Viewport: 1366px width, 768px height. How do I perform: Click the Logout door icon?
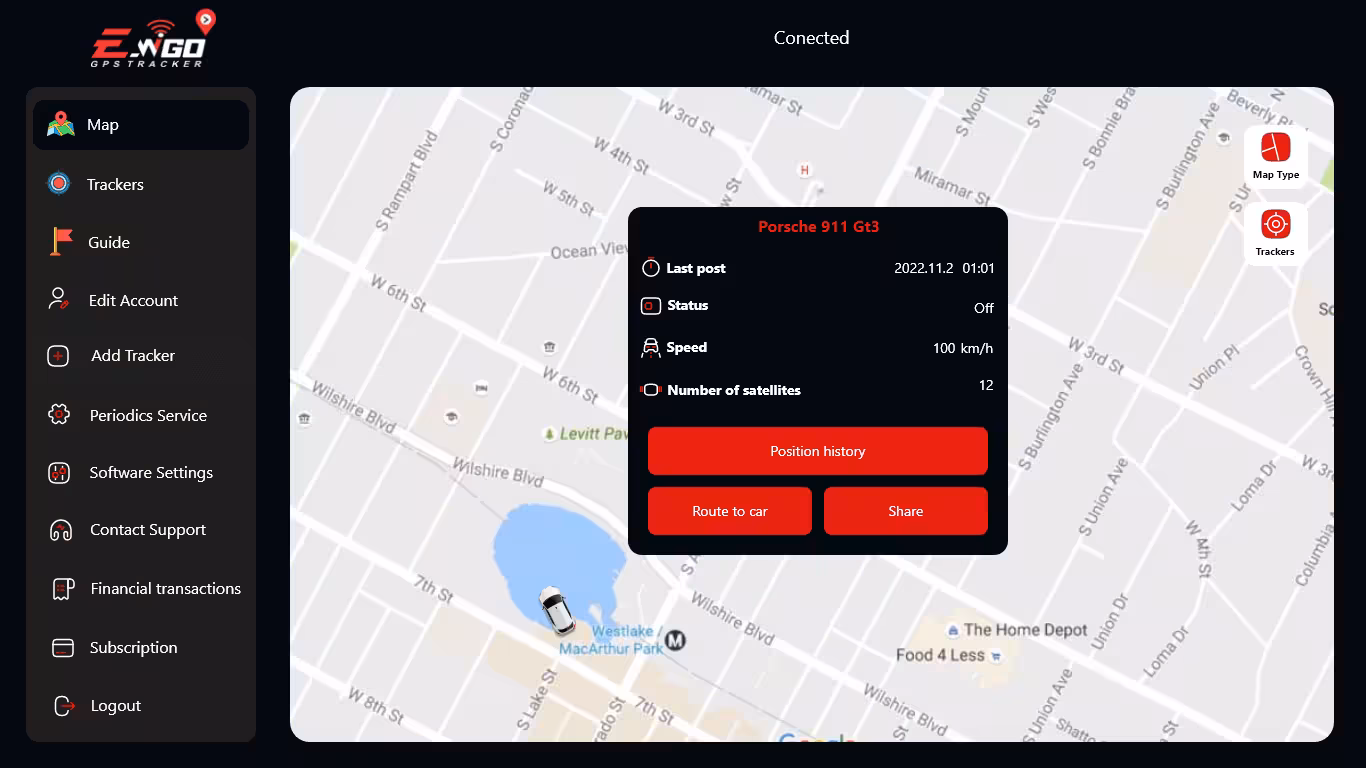tap(64, 706)
